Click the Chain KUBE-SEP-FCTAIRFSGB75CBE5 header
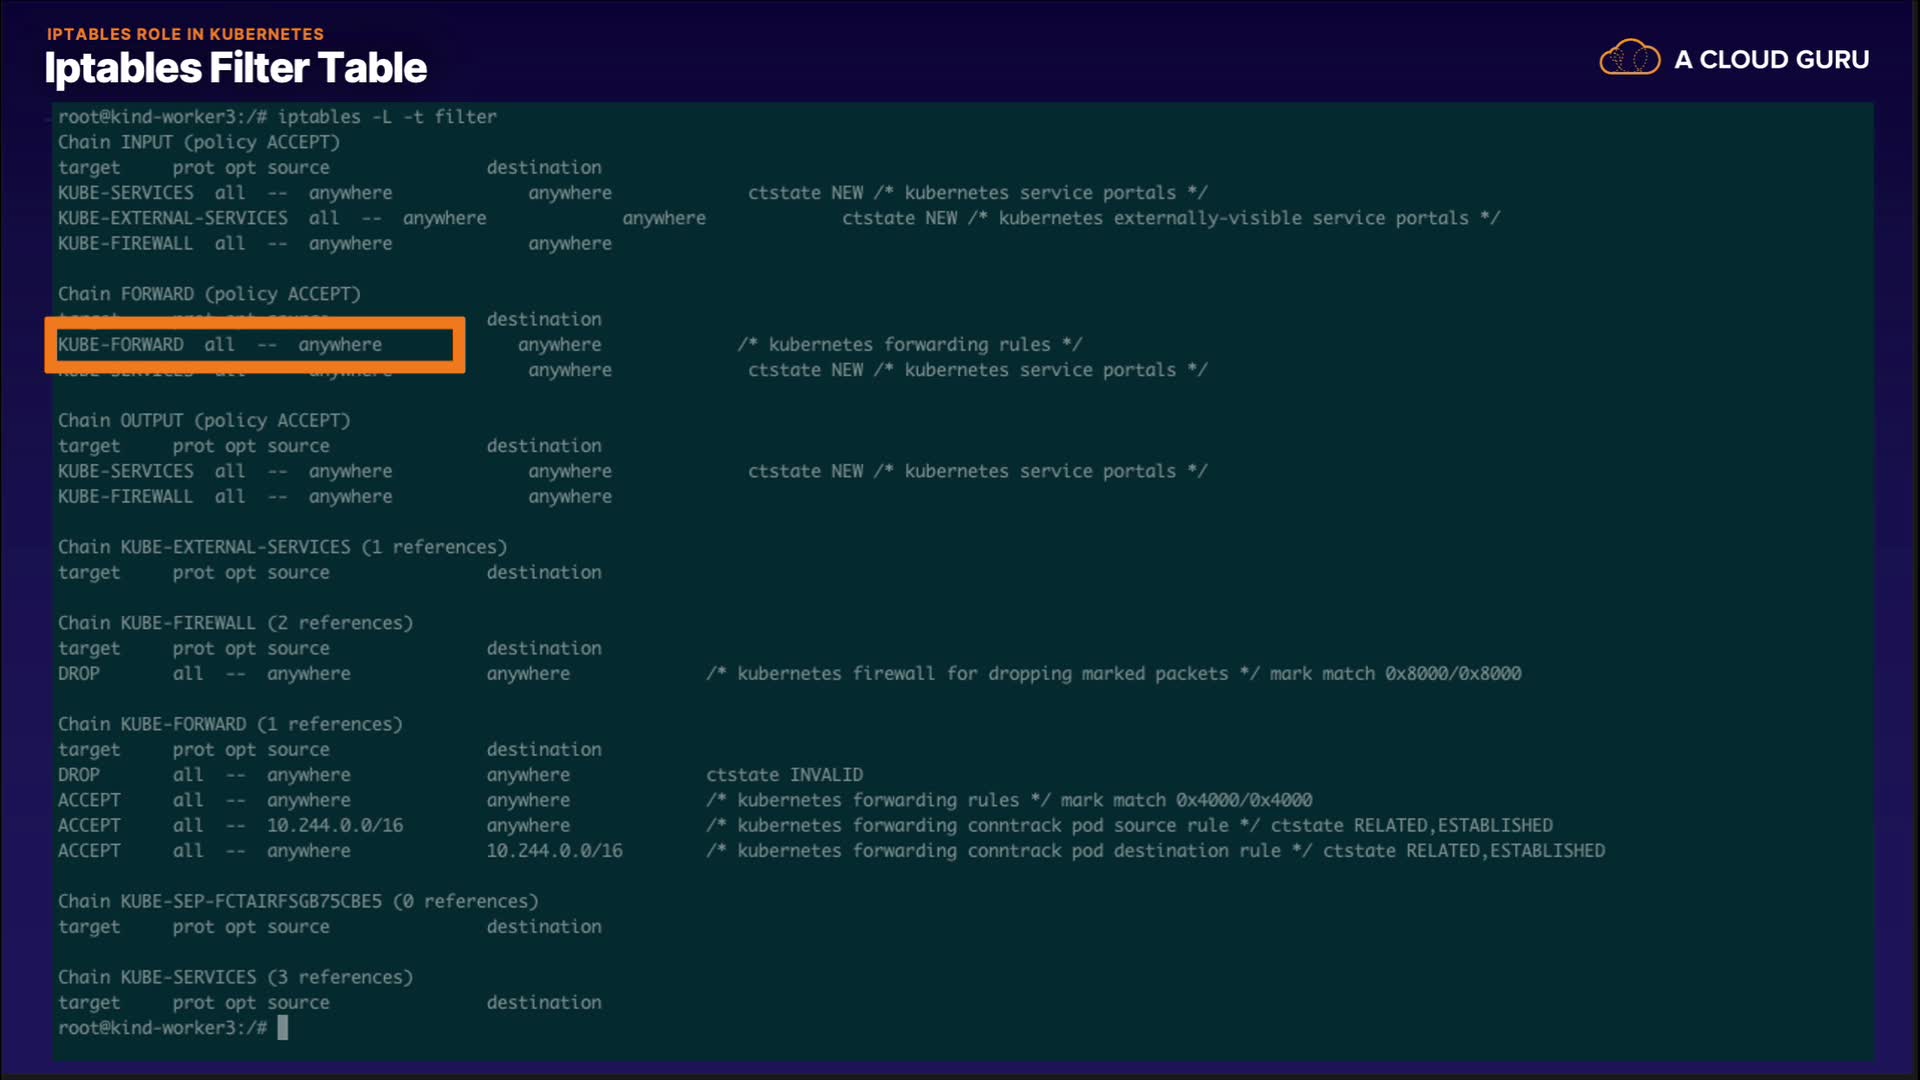1920x1080 pixels. 298,902
